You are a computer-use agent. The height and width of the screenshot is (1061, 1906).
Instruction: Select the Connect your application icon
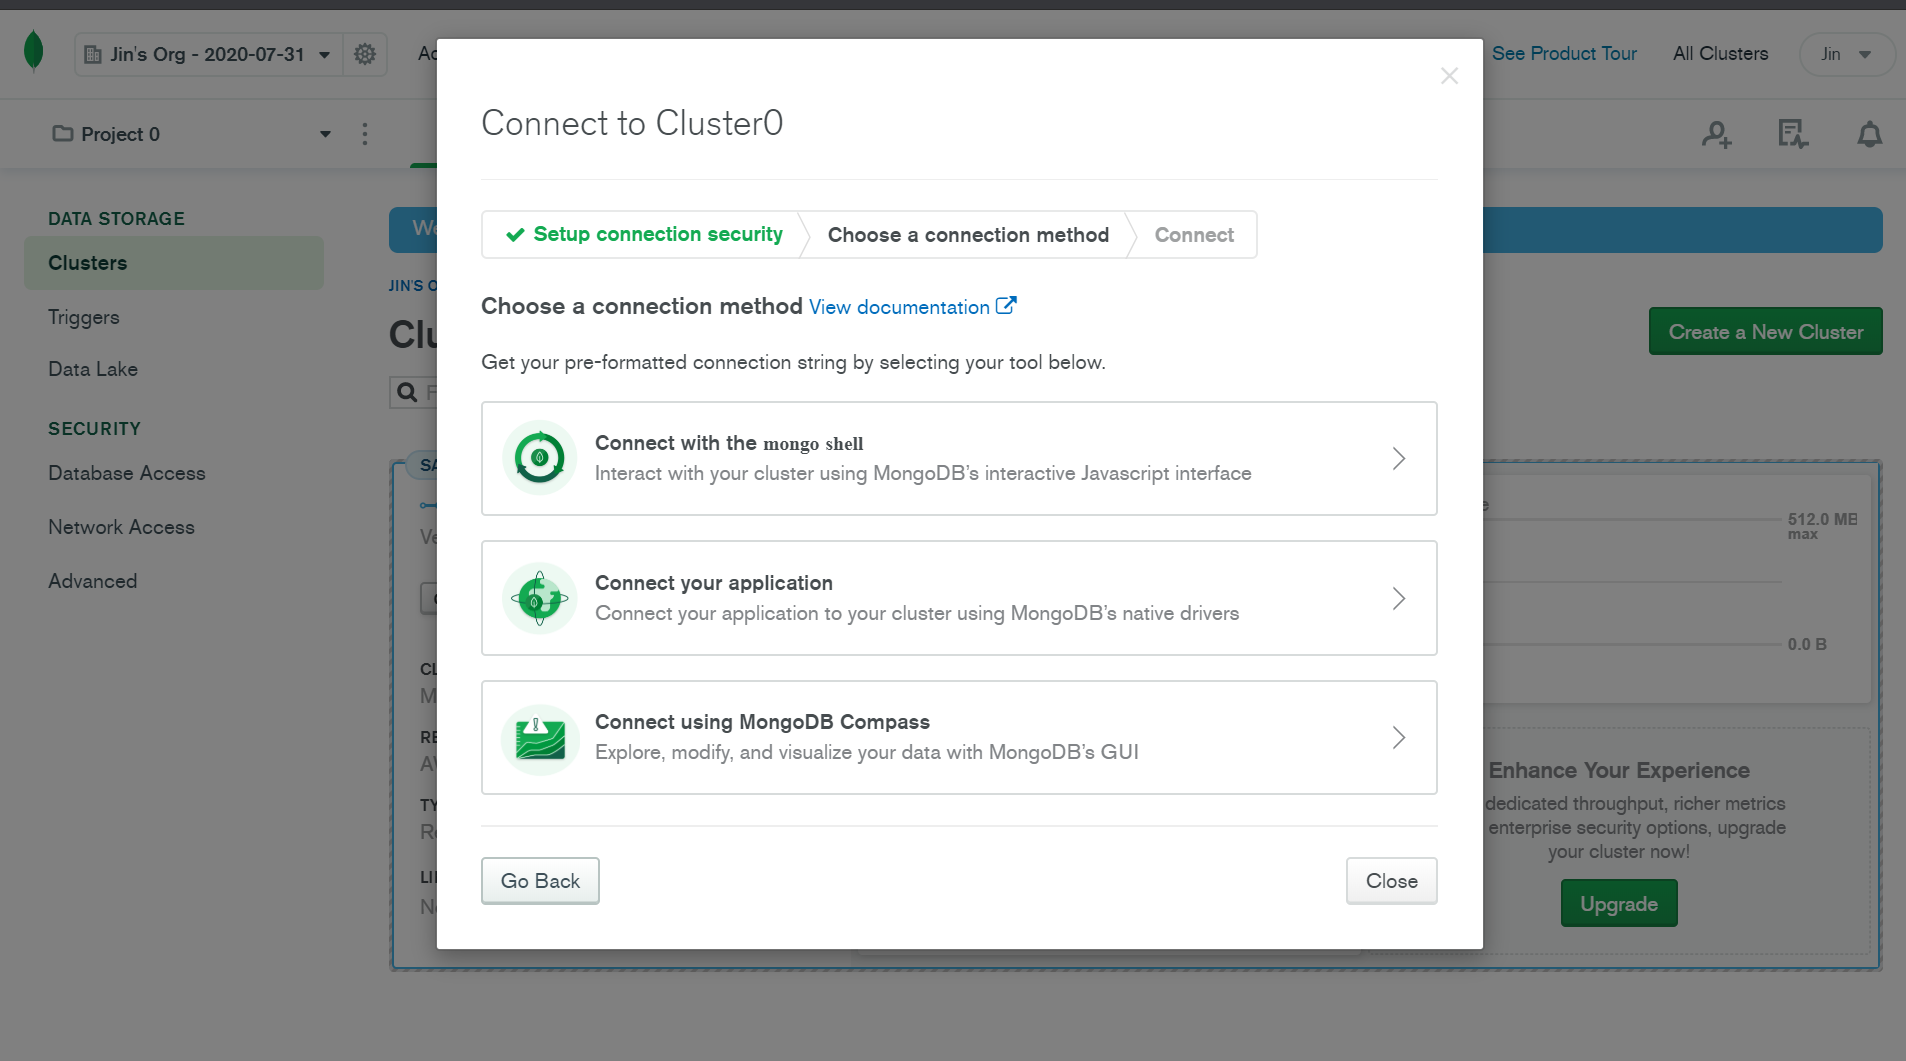539,598
